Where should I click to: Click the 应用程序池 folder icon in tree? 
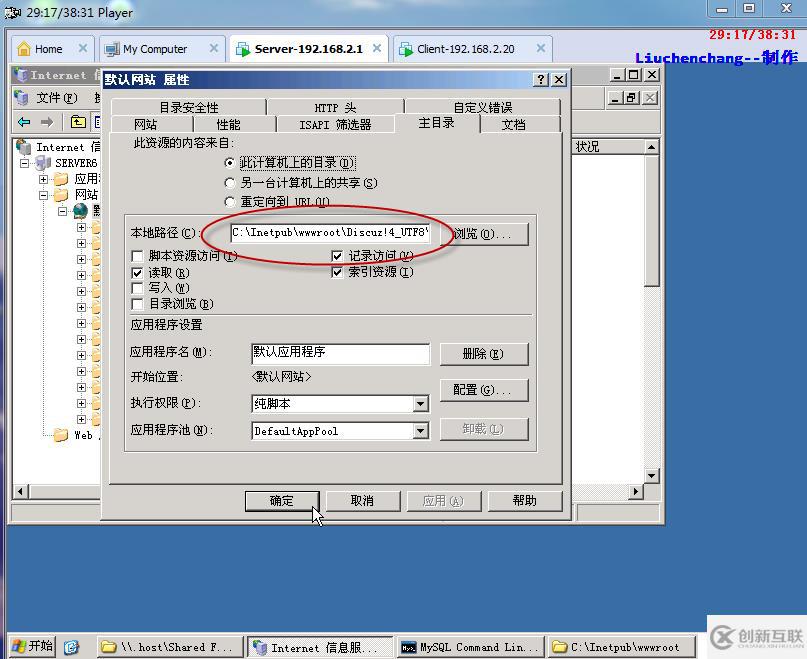61,179
